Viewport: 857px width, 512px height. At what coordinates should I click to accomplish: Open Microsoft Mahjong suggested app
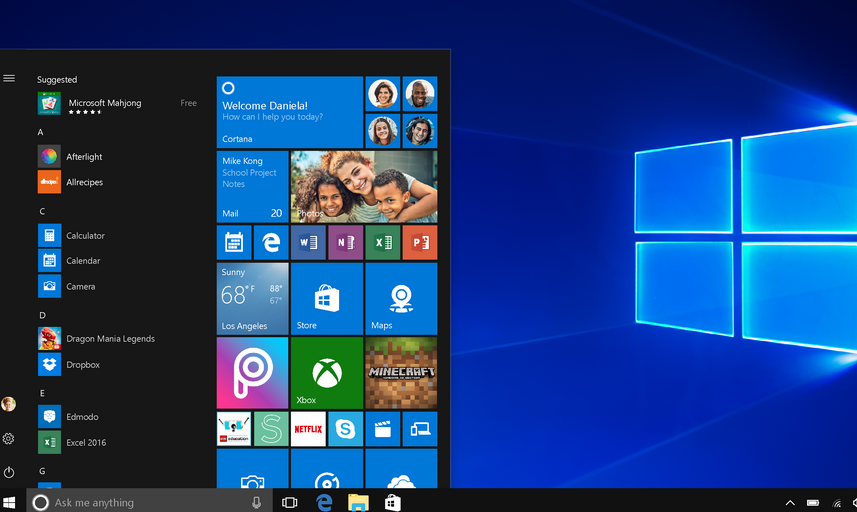pos(118,103)
